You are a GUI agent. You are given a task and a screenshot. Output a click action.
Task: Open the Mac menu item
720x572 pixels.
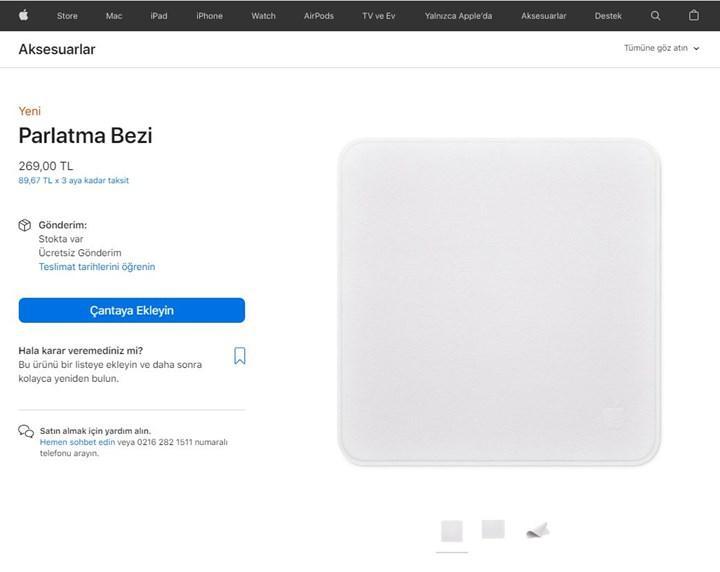pyautogui.click(x=114, y=16)
